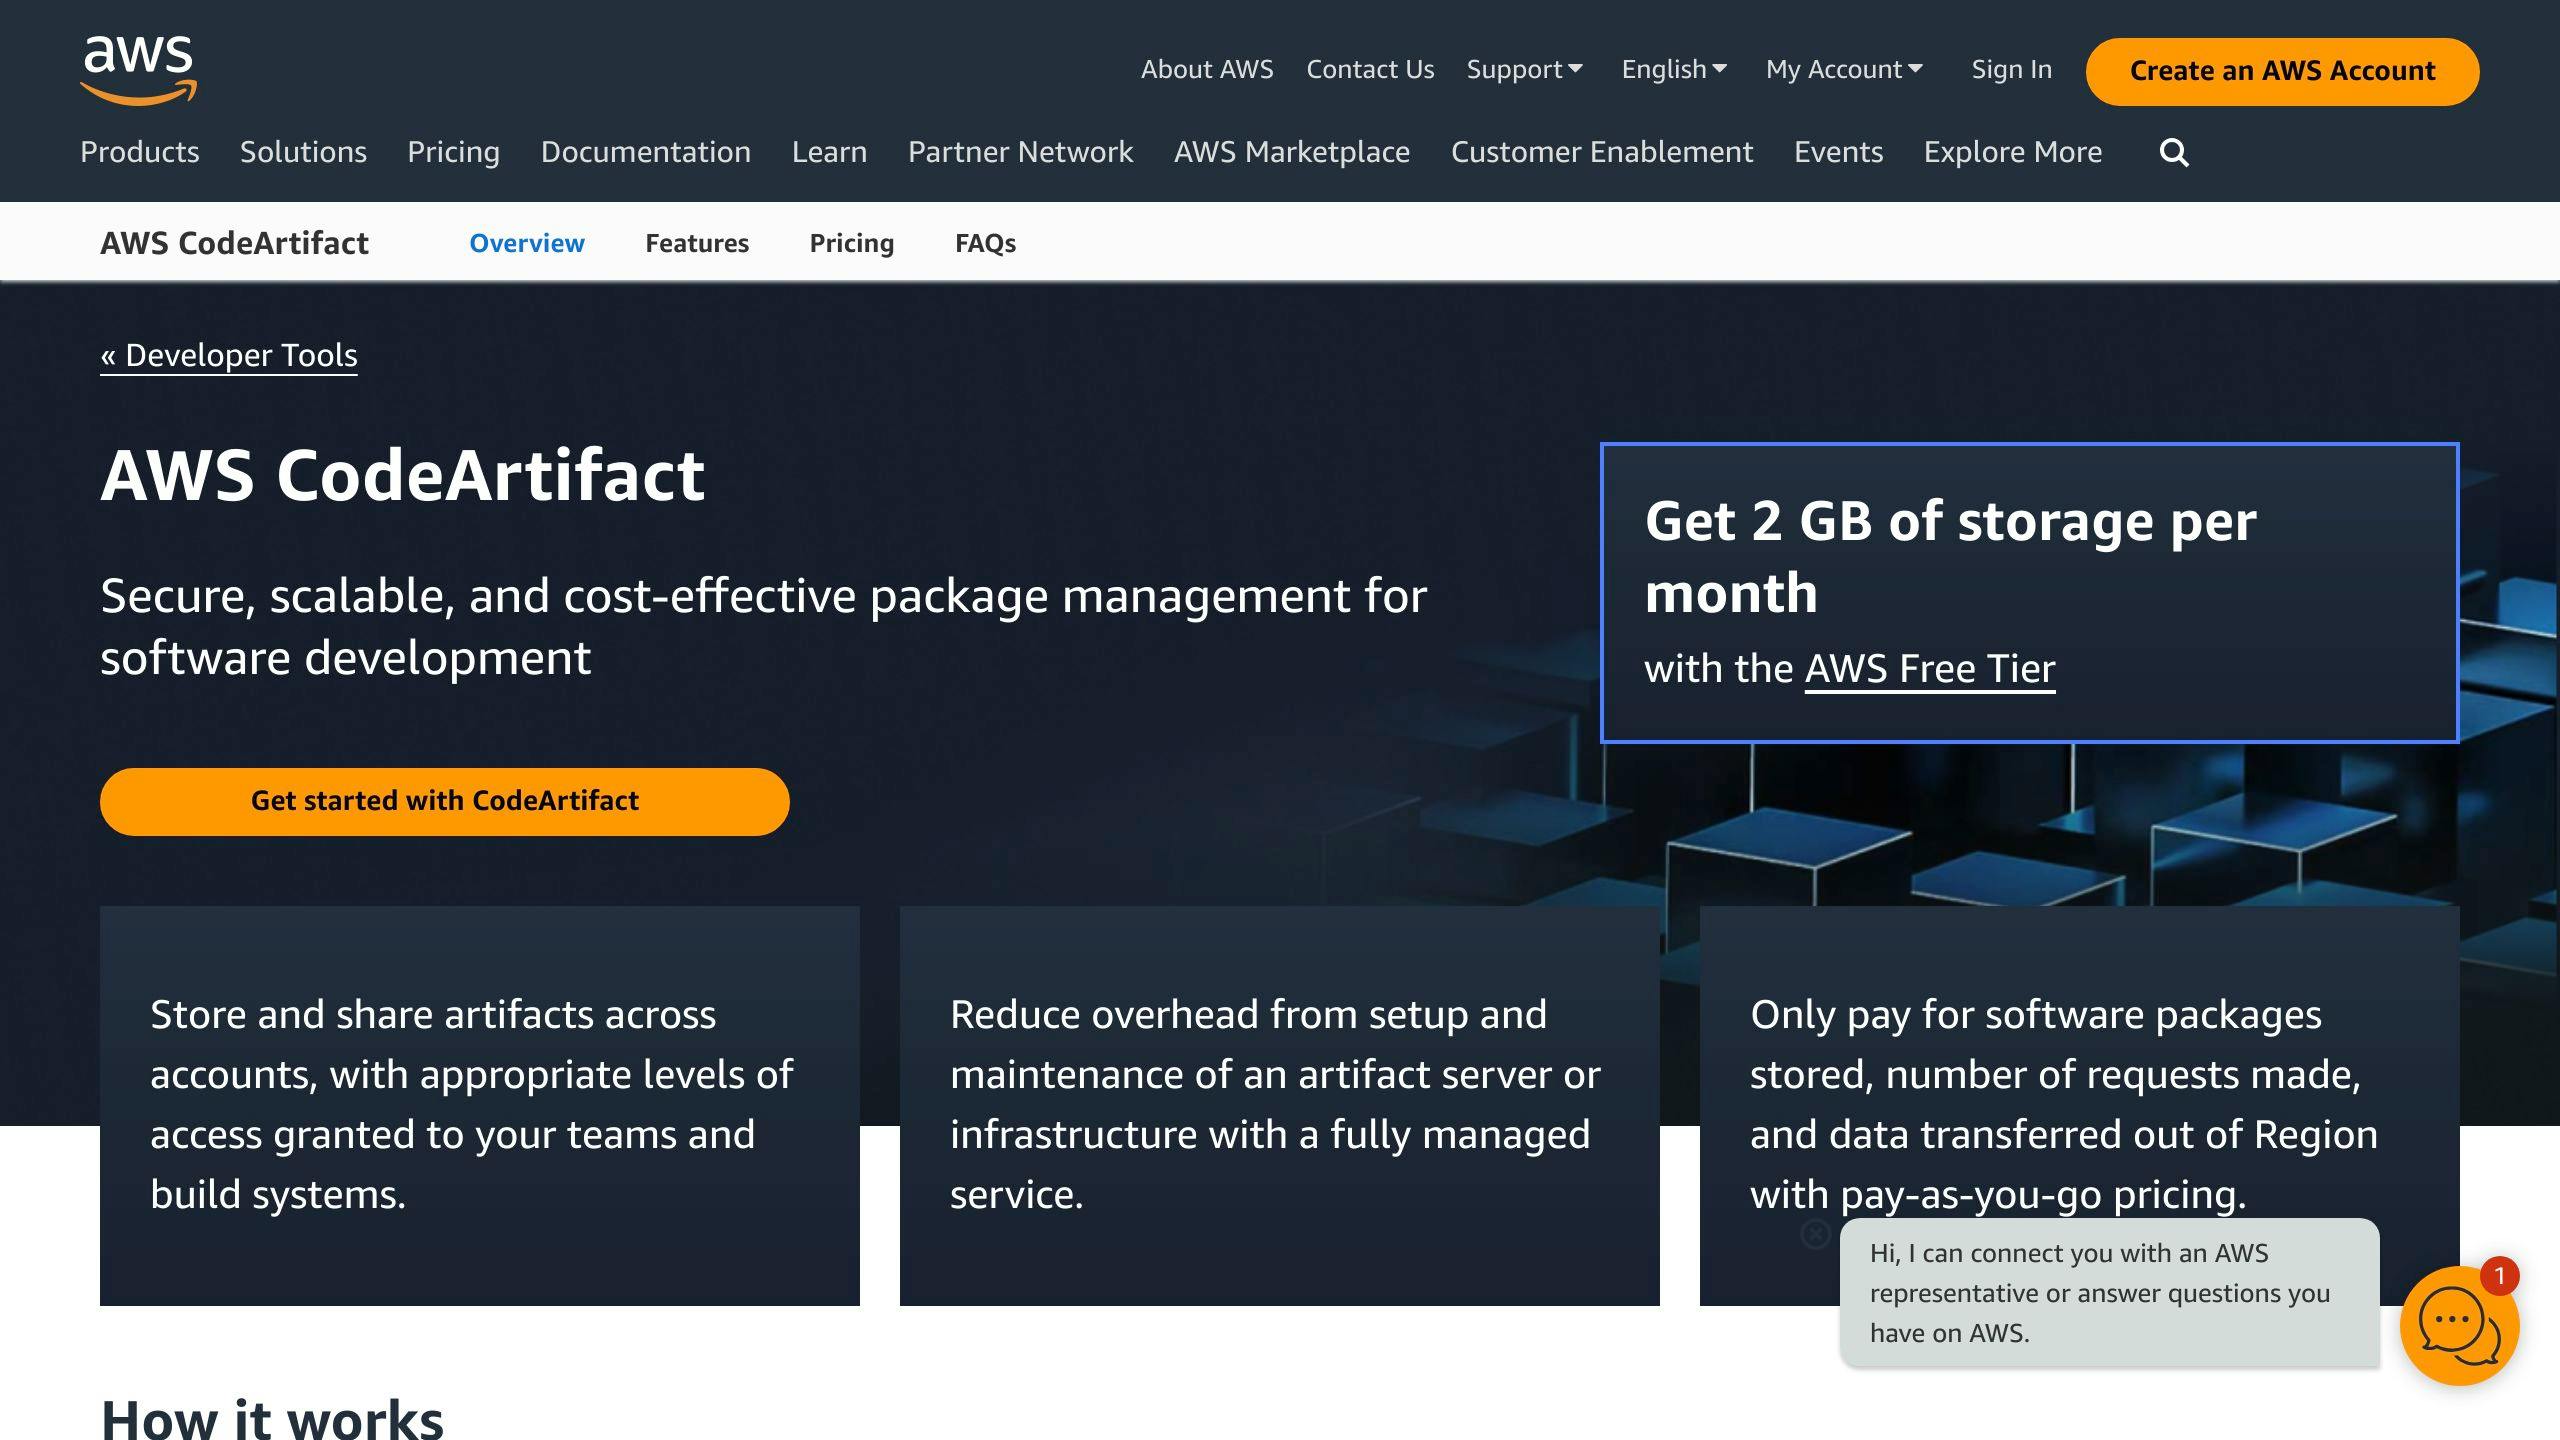This screenshot has height=1440, width=2560.
Task: Click the 'Reduce overhead from setup' card
Action: click(1280, 1106)
